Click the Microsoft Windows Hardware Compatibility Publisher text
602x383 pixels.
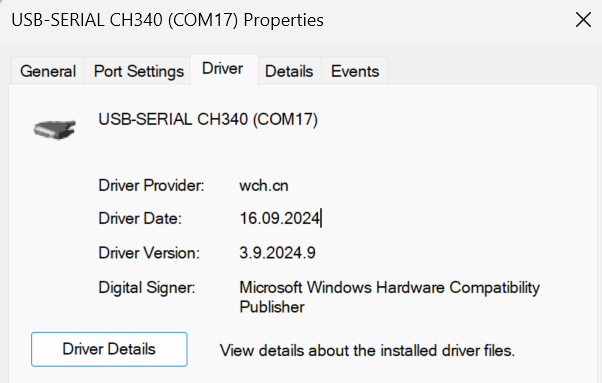click(x=389, y=297)
